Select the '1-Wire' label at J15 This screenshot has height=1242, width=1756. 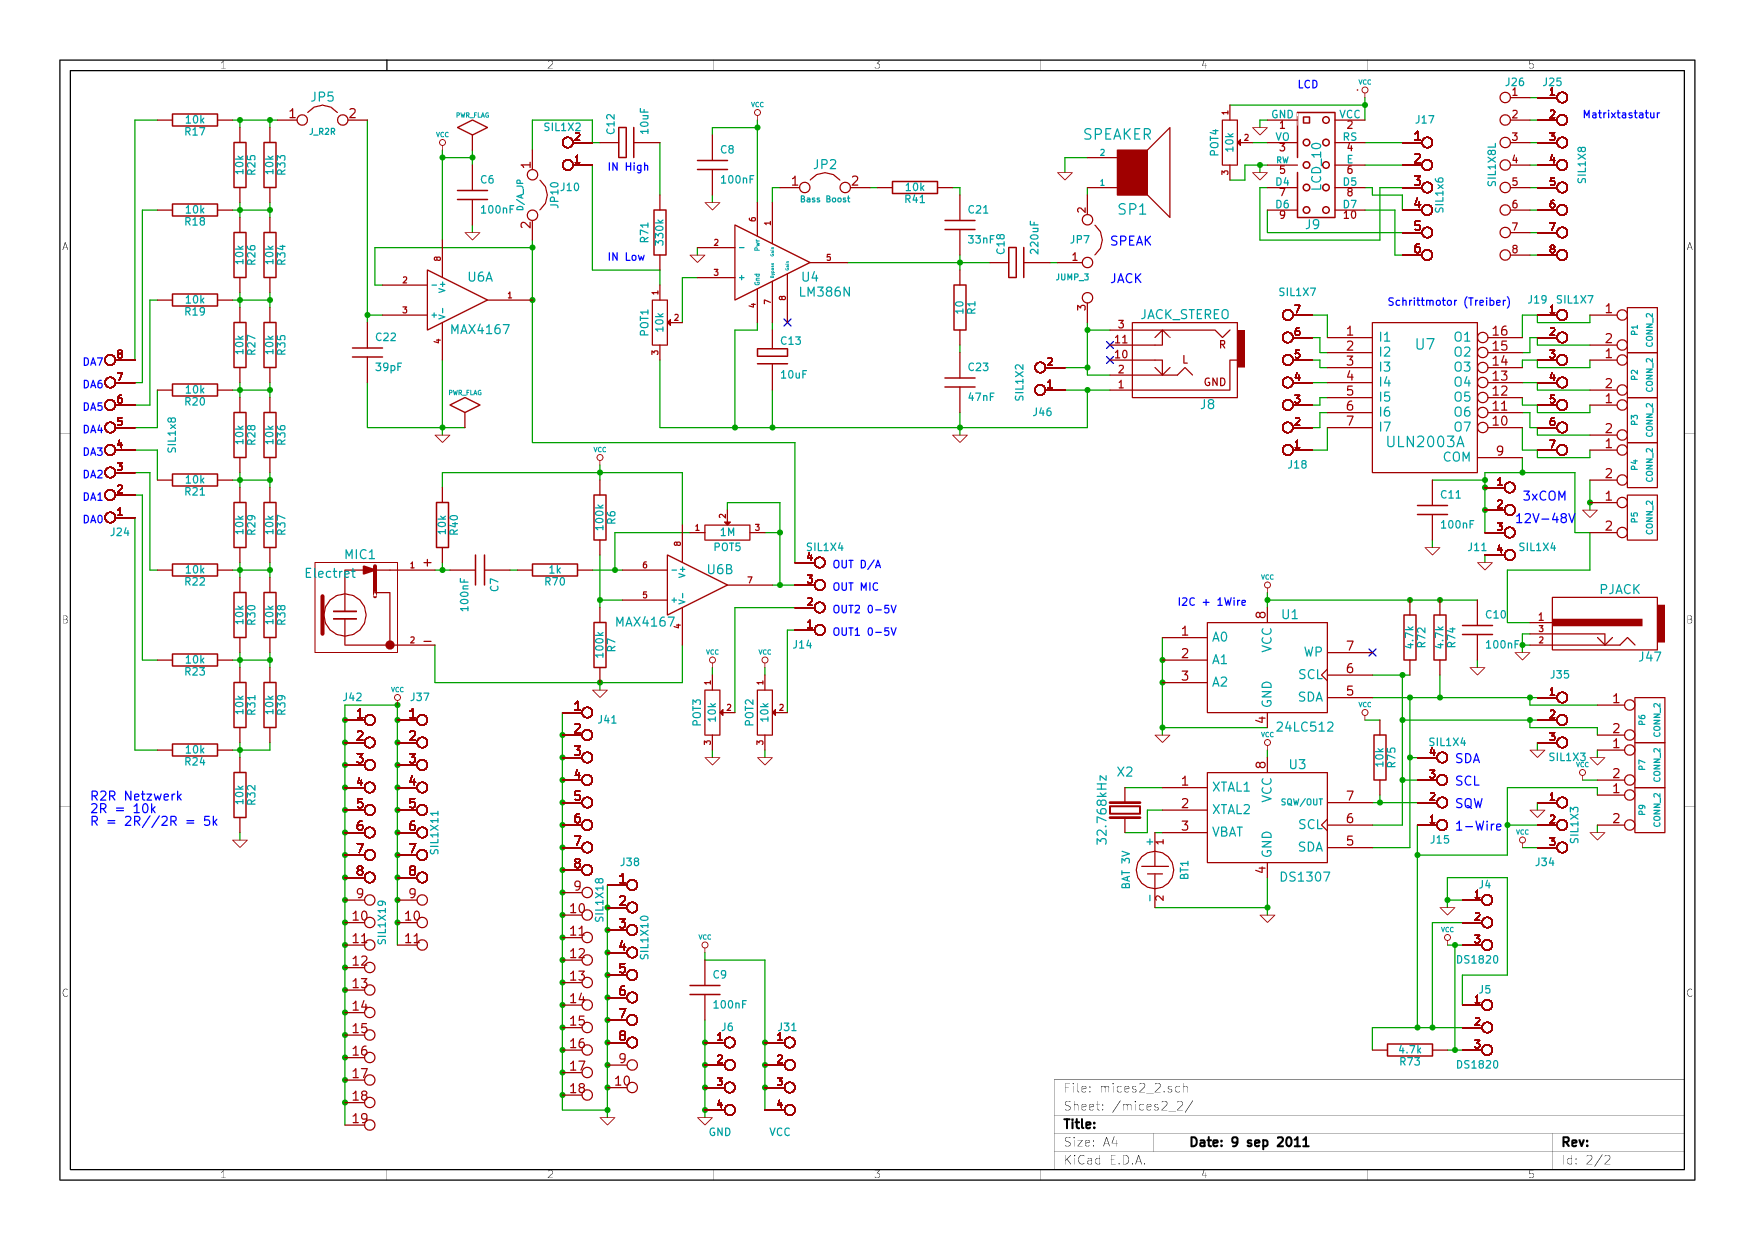click(x=1478, y=826)
